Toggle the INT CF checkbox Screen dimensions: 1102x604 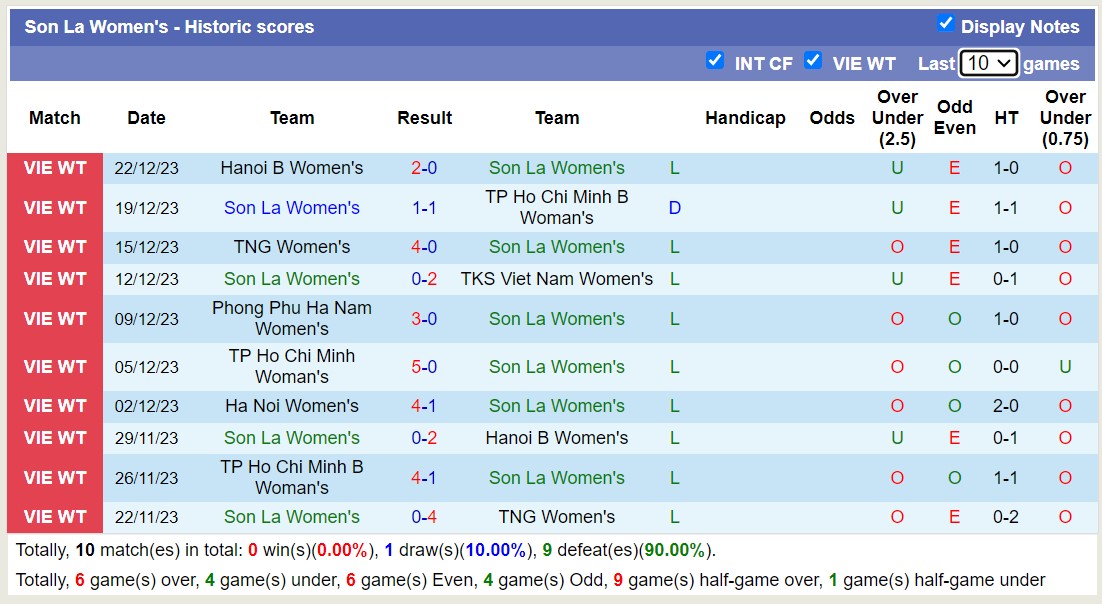tap(715, 61)
